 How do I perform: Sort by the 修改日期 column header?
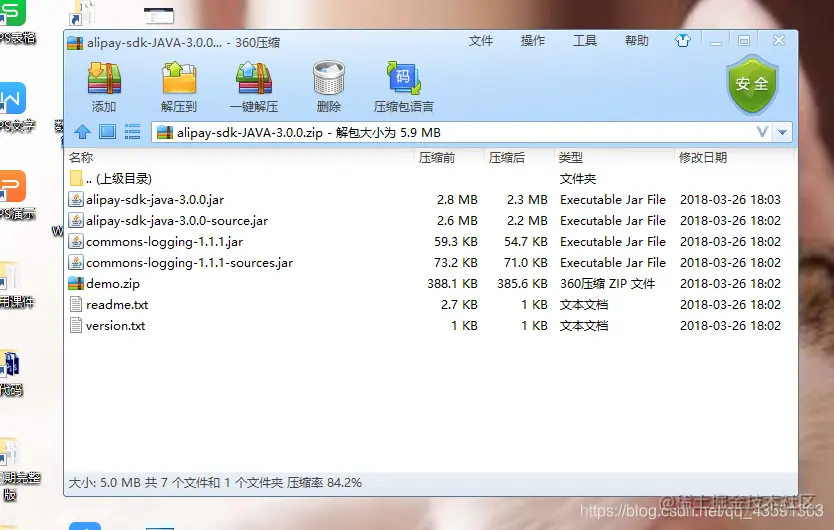(703, 158)
